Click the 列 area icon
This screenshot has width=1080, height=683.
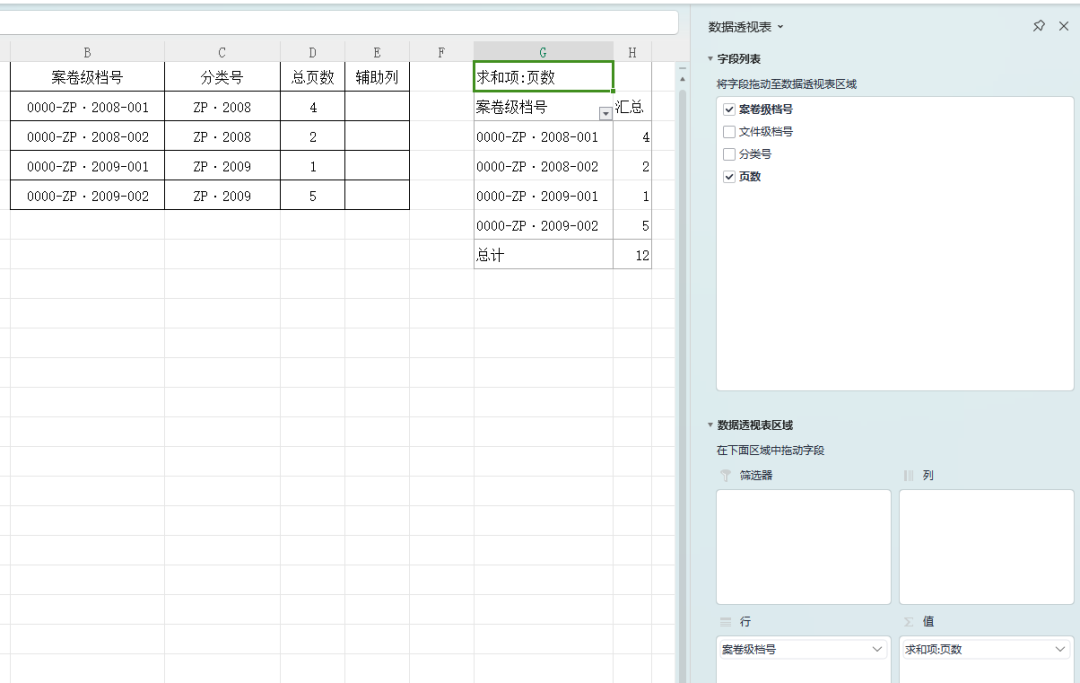[x=908, y=475]
